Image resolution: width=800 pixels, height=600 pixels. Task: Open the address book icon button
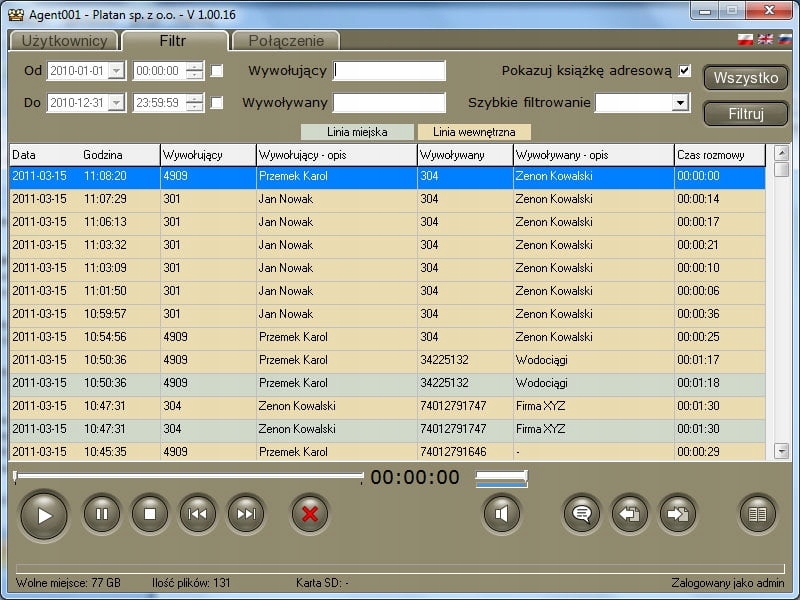[x=758, y=514]
